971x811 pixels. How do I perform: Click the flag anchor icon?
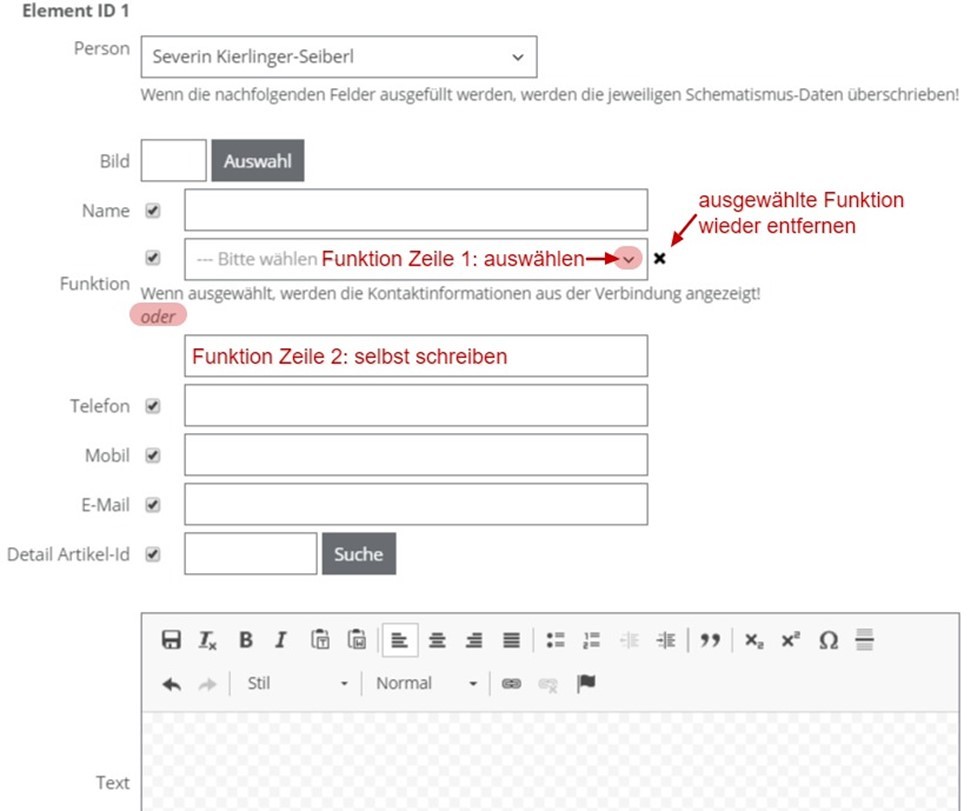586,684
